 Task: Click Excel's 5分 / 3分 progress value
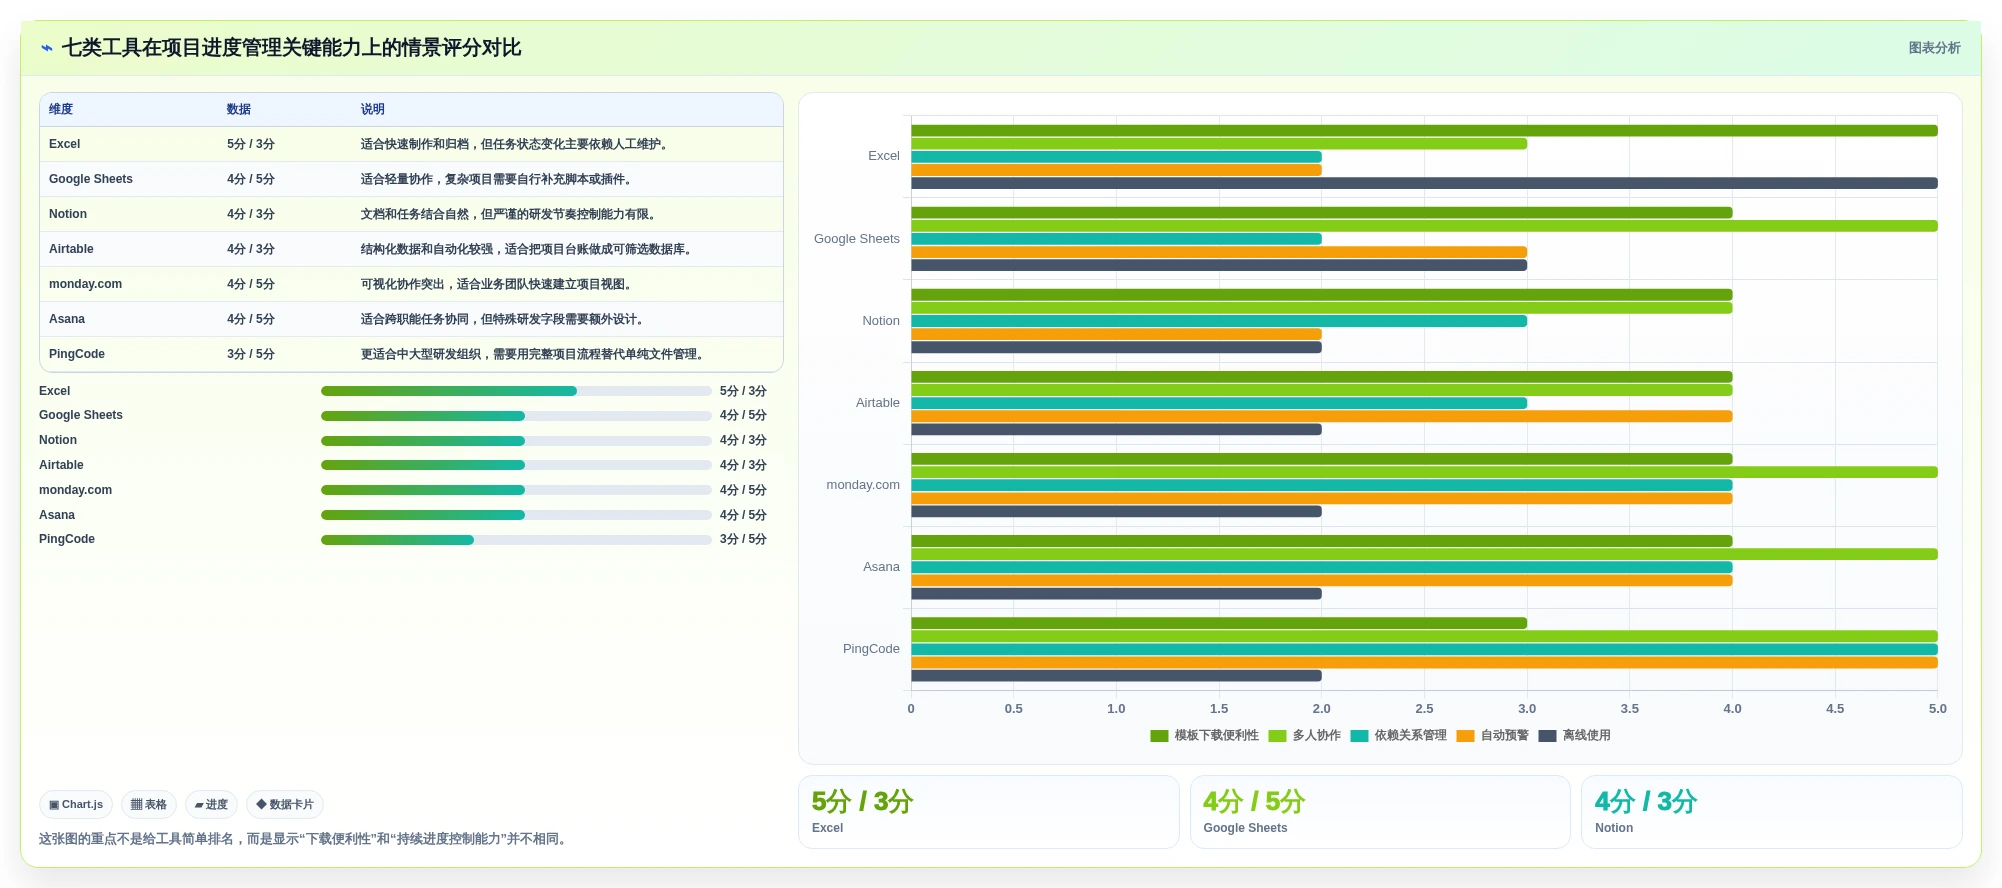pos(743,391)
